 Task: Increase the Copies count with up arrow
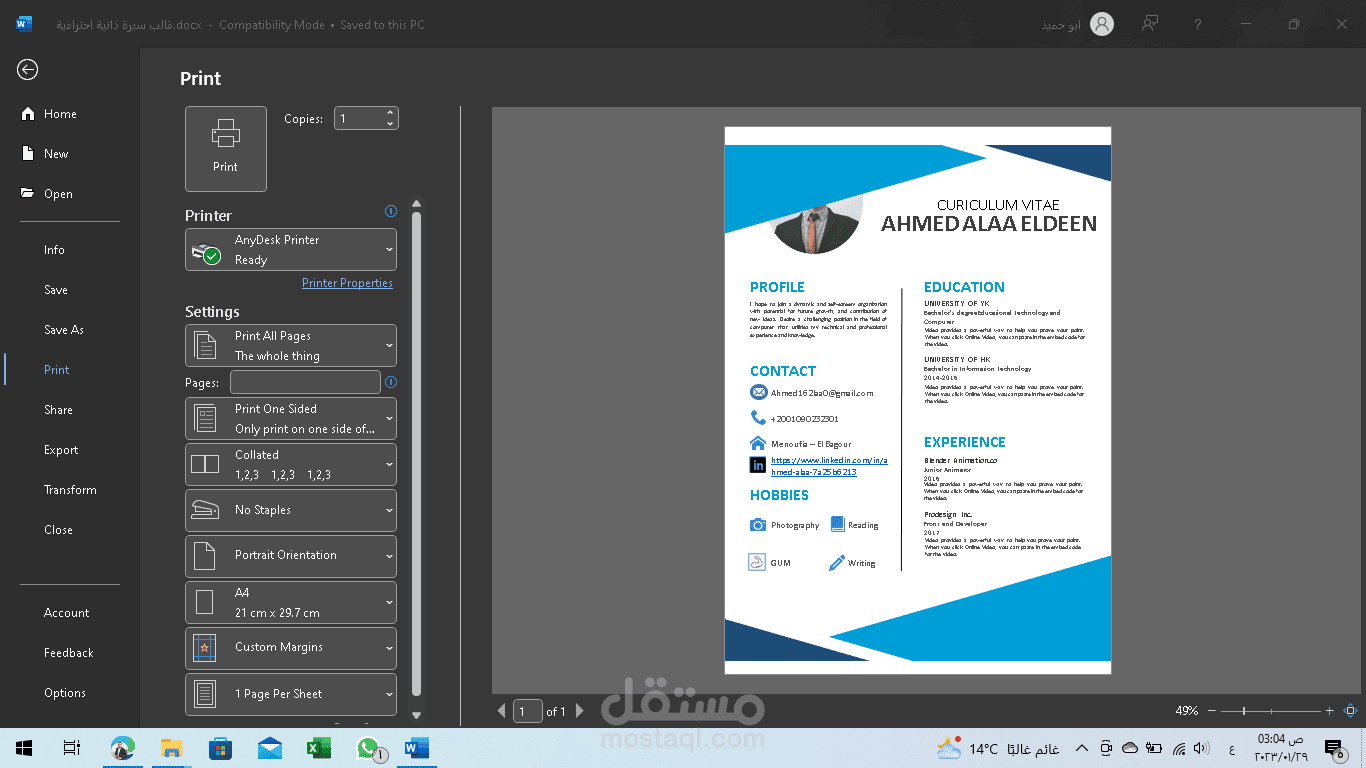click(390, 113)
